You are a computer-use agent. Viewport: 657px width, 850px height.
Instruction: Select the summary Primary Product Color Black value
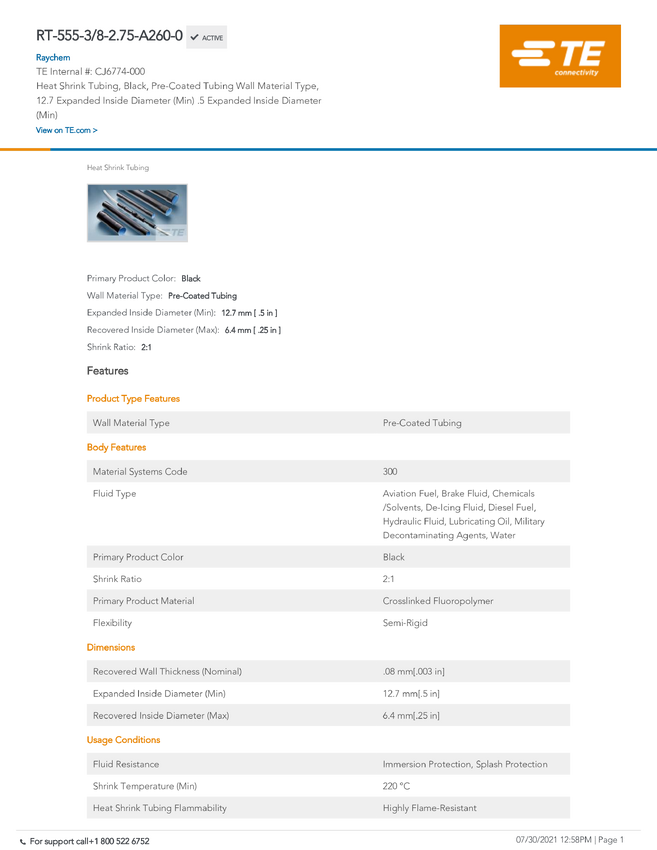click(191, 279)
